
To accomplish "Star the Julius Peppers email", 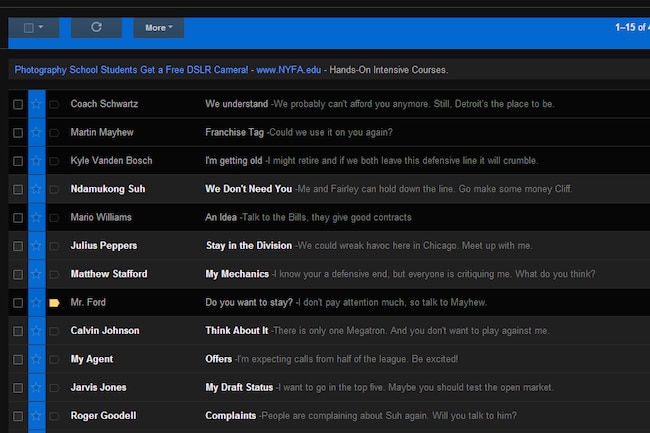I will (36, 245).
